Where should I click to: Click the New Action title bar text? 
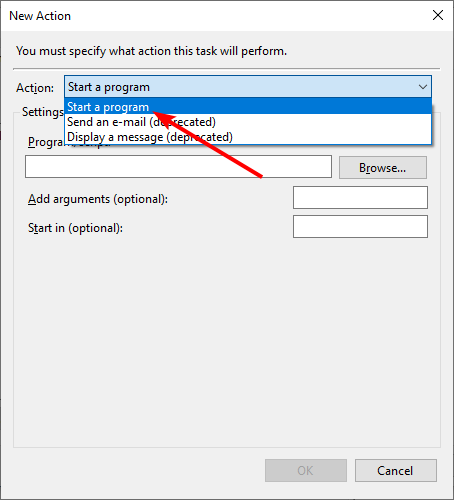[40, 16]
